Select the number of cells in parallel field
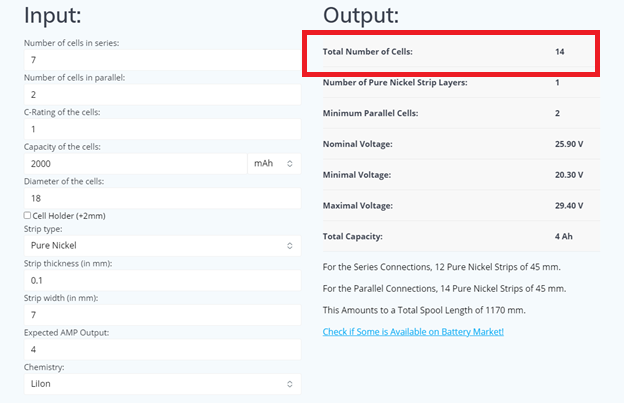This screenshot has width=624, height=403. click(162, 95)
